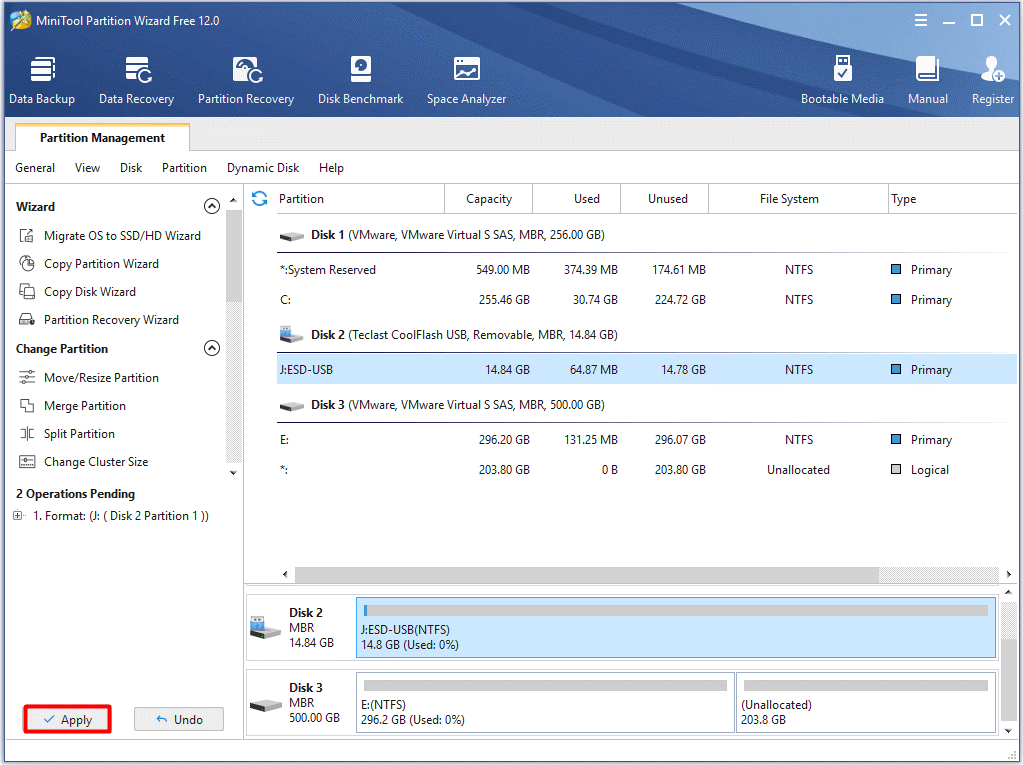Open the Space Analyzer tool
The width and height of the screenshot is (1023, 765).
[466, 80]
